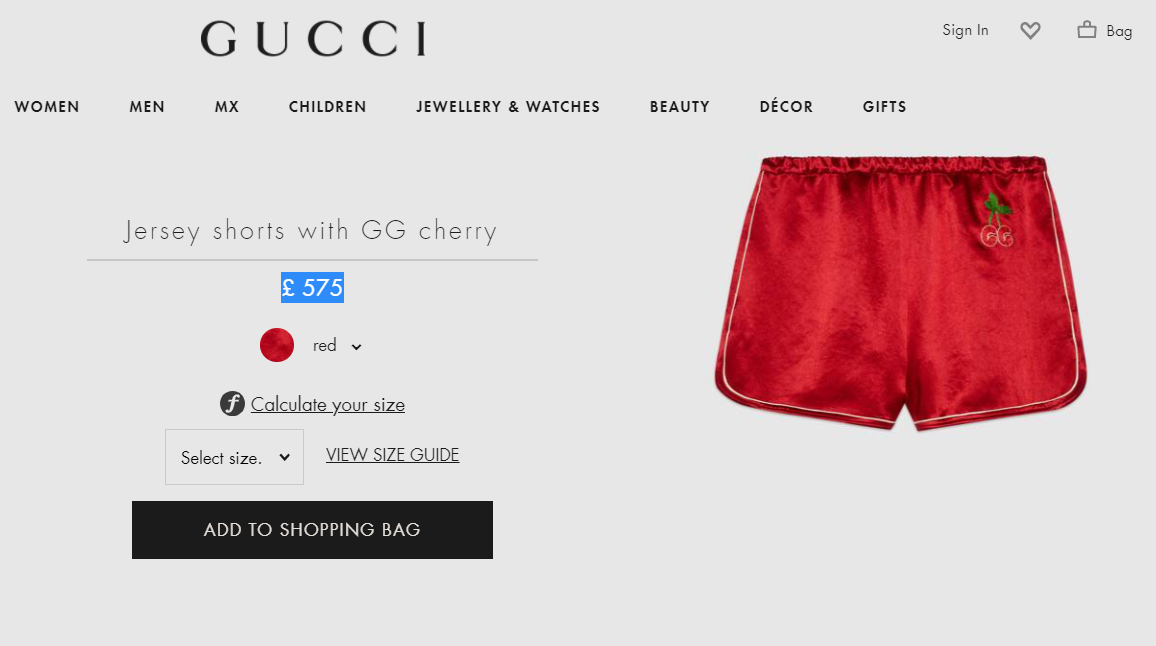The image size is (1156, 646).
Task: Click the red shorts product image
Action: click(901, 293)
